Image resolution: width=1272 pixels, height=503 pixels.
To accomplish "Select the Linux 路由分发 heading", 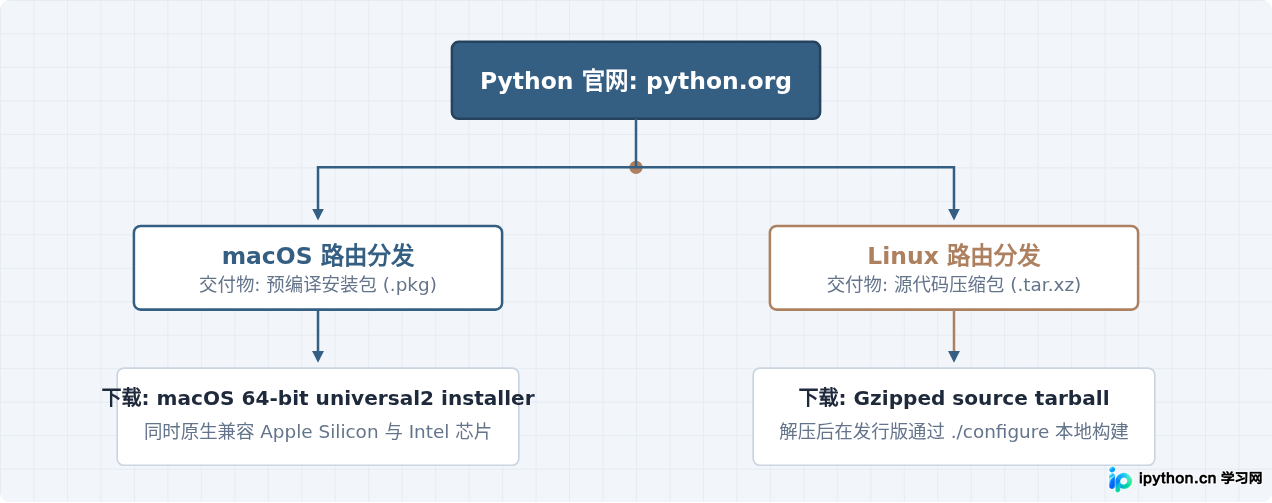I will (954, 256).
